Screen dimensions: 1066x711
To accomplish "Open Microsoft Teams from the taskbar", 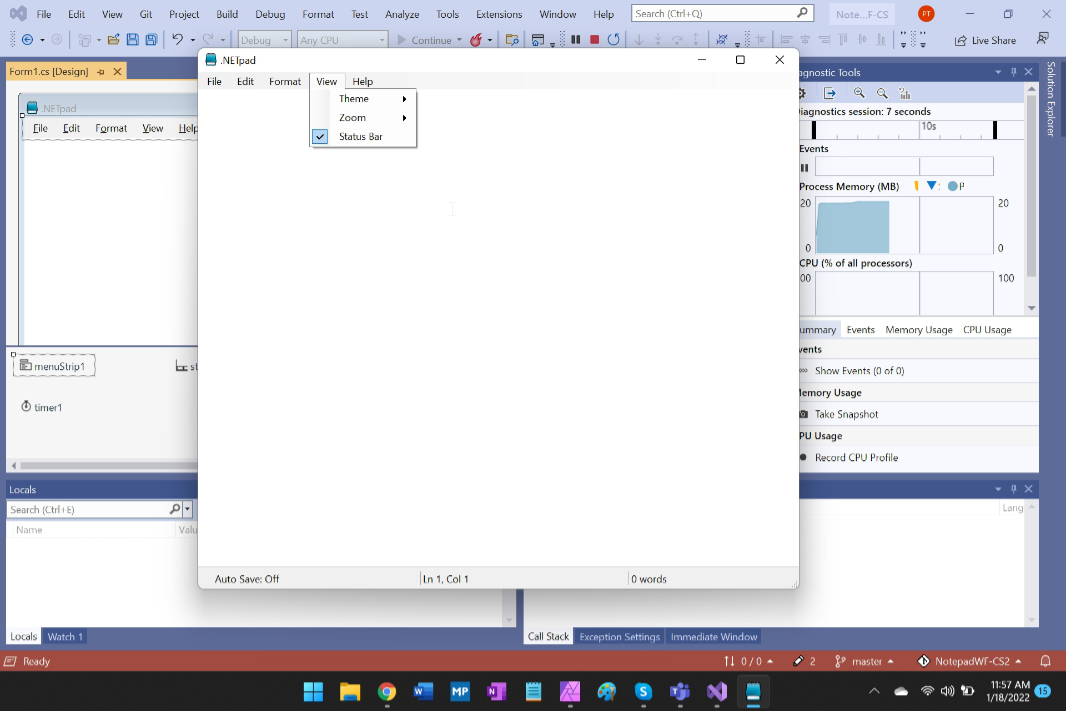I will (680, 691).
